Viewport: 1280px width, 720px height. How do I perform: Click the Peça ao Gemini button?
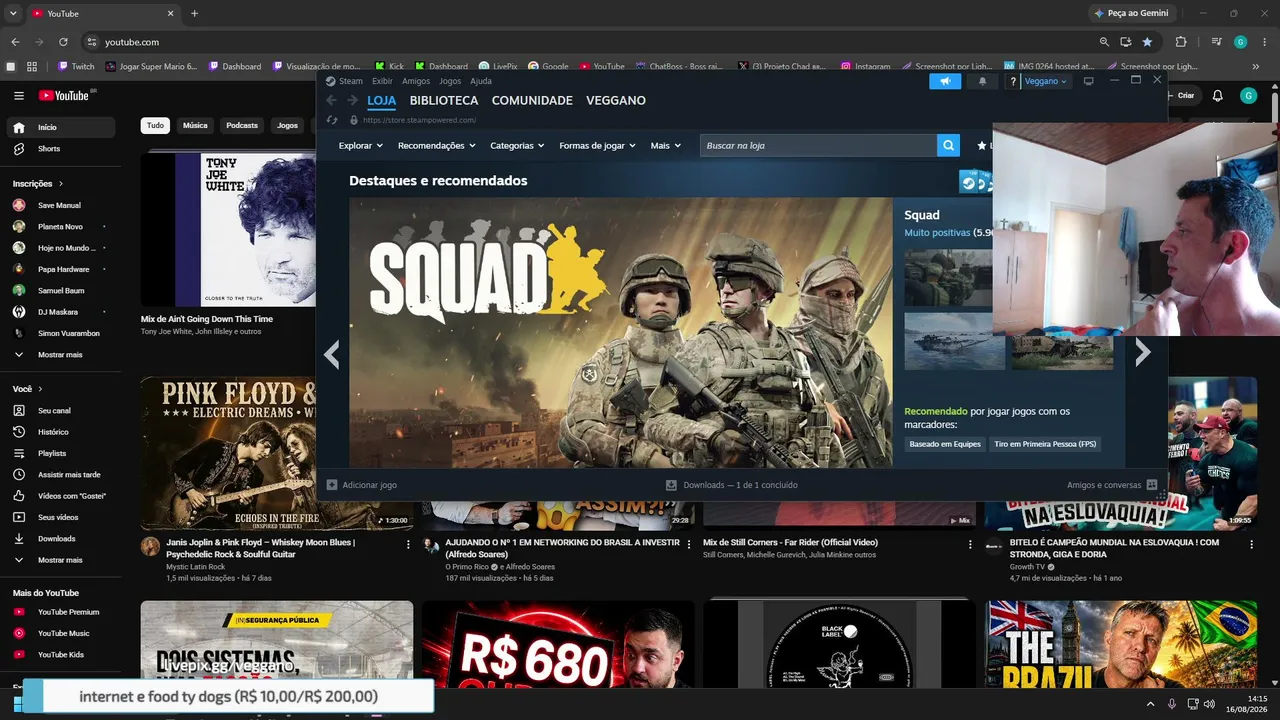click(x=1131, y=14)
